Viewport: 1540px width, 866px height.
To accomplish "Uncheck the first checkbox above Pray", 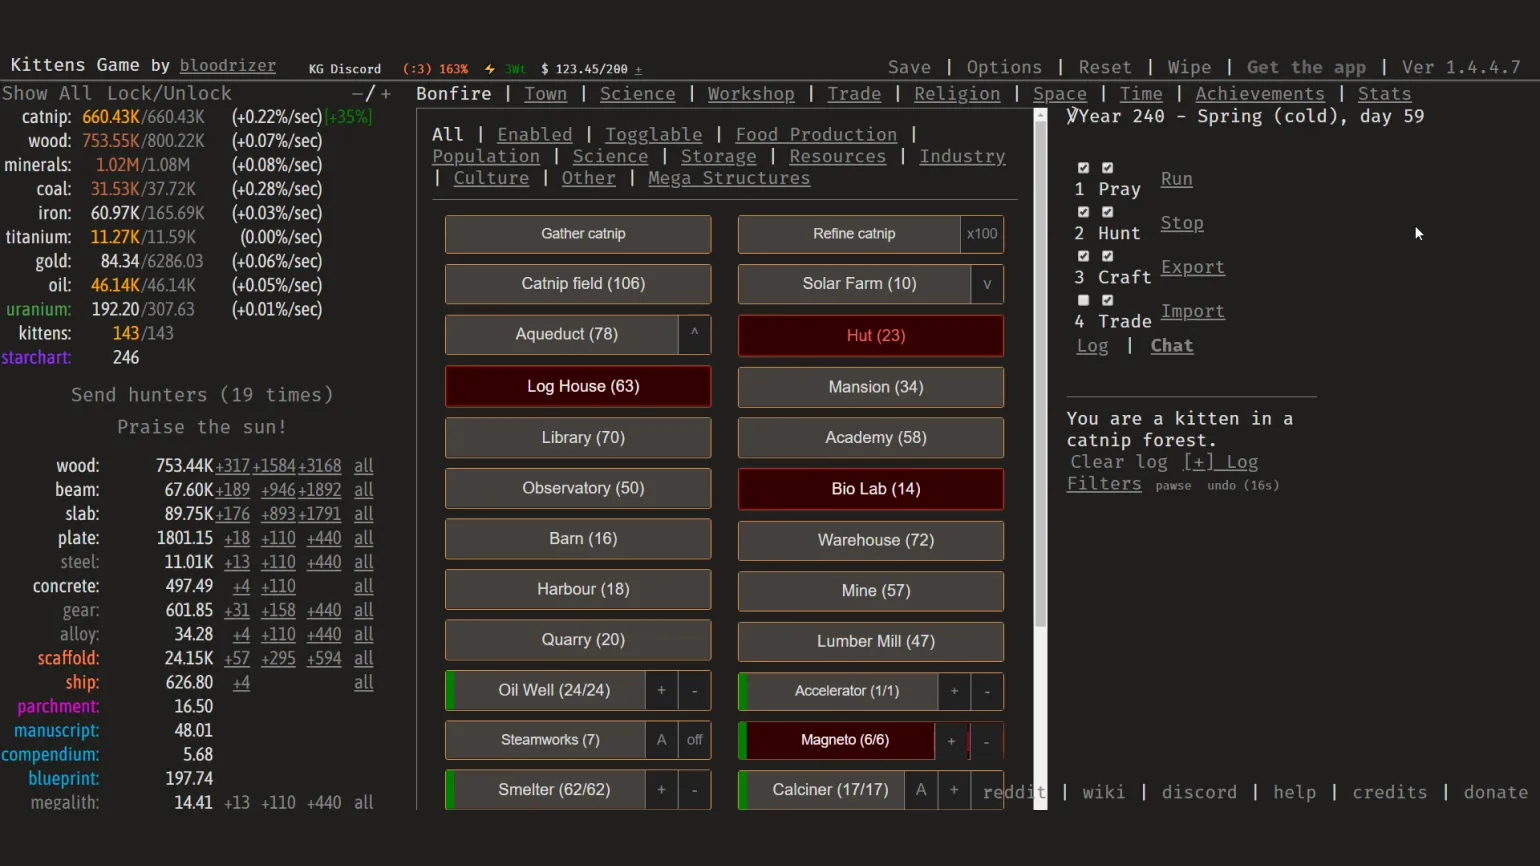I will tap(1083, 168).
